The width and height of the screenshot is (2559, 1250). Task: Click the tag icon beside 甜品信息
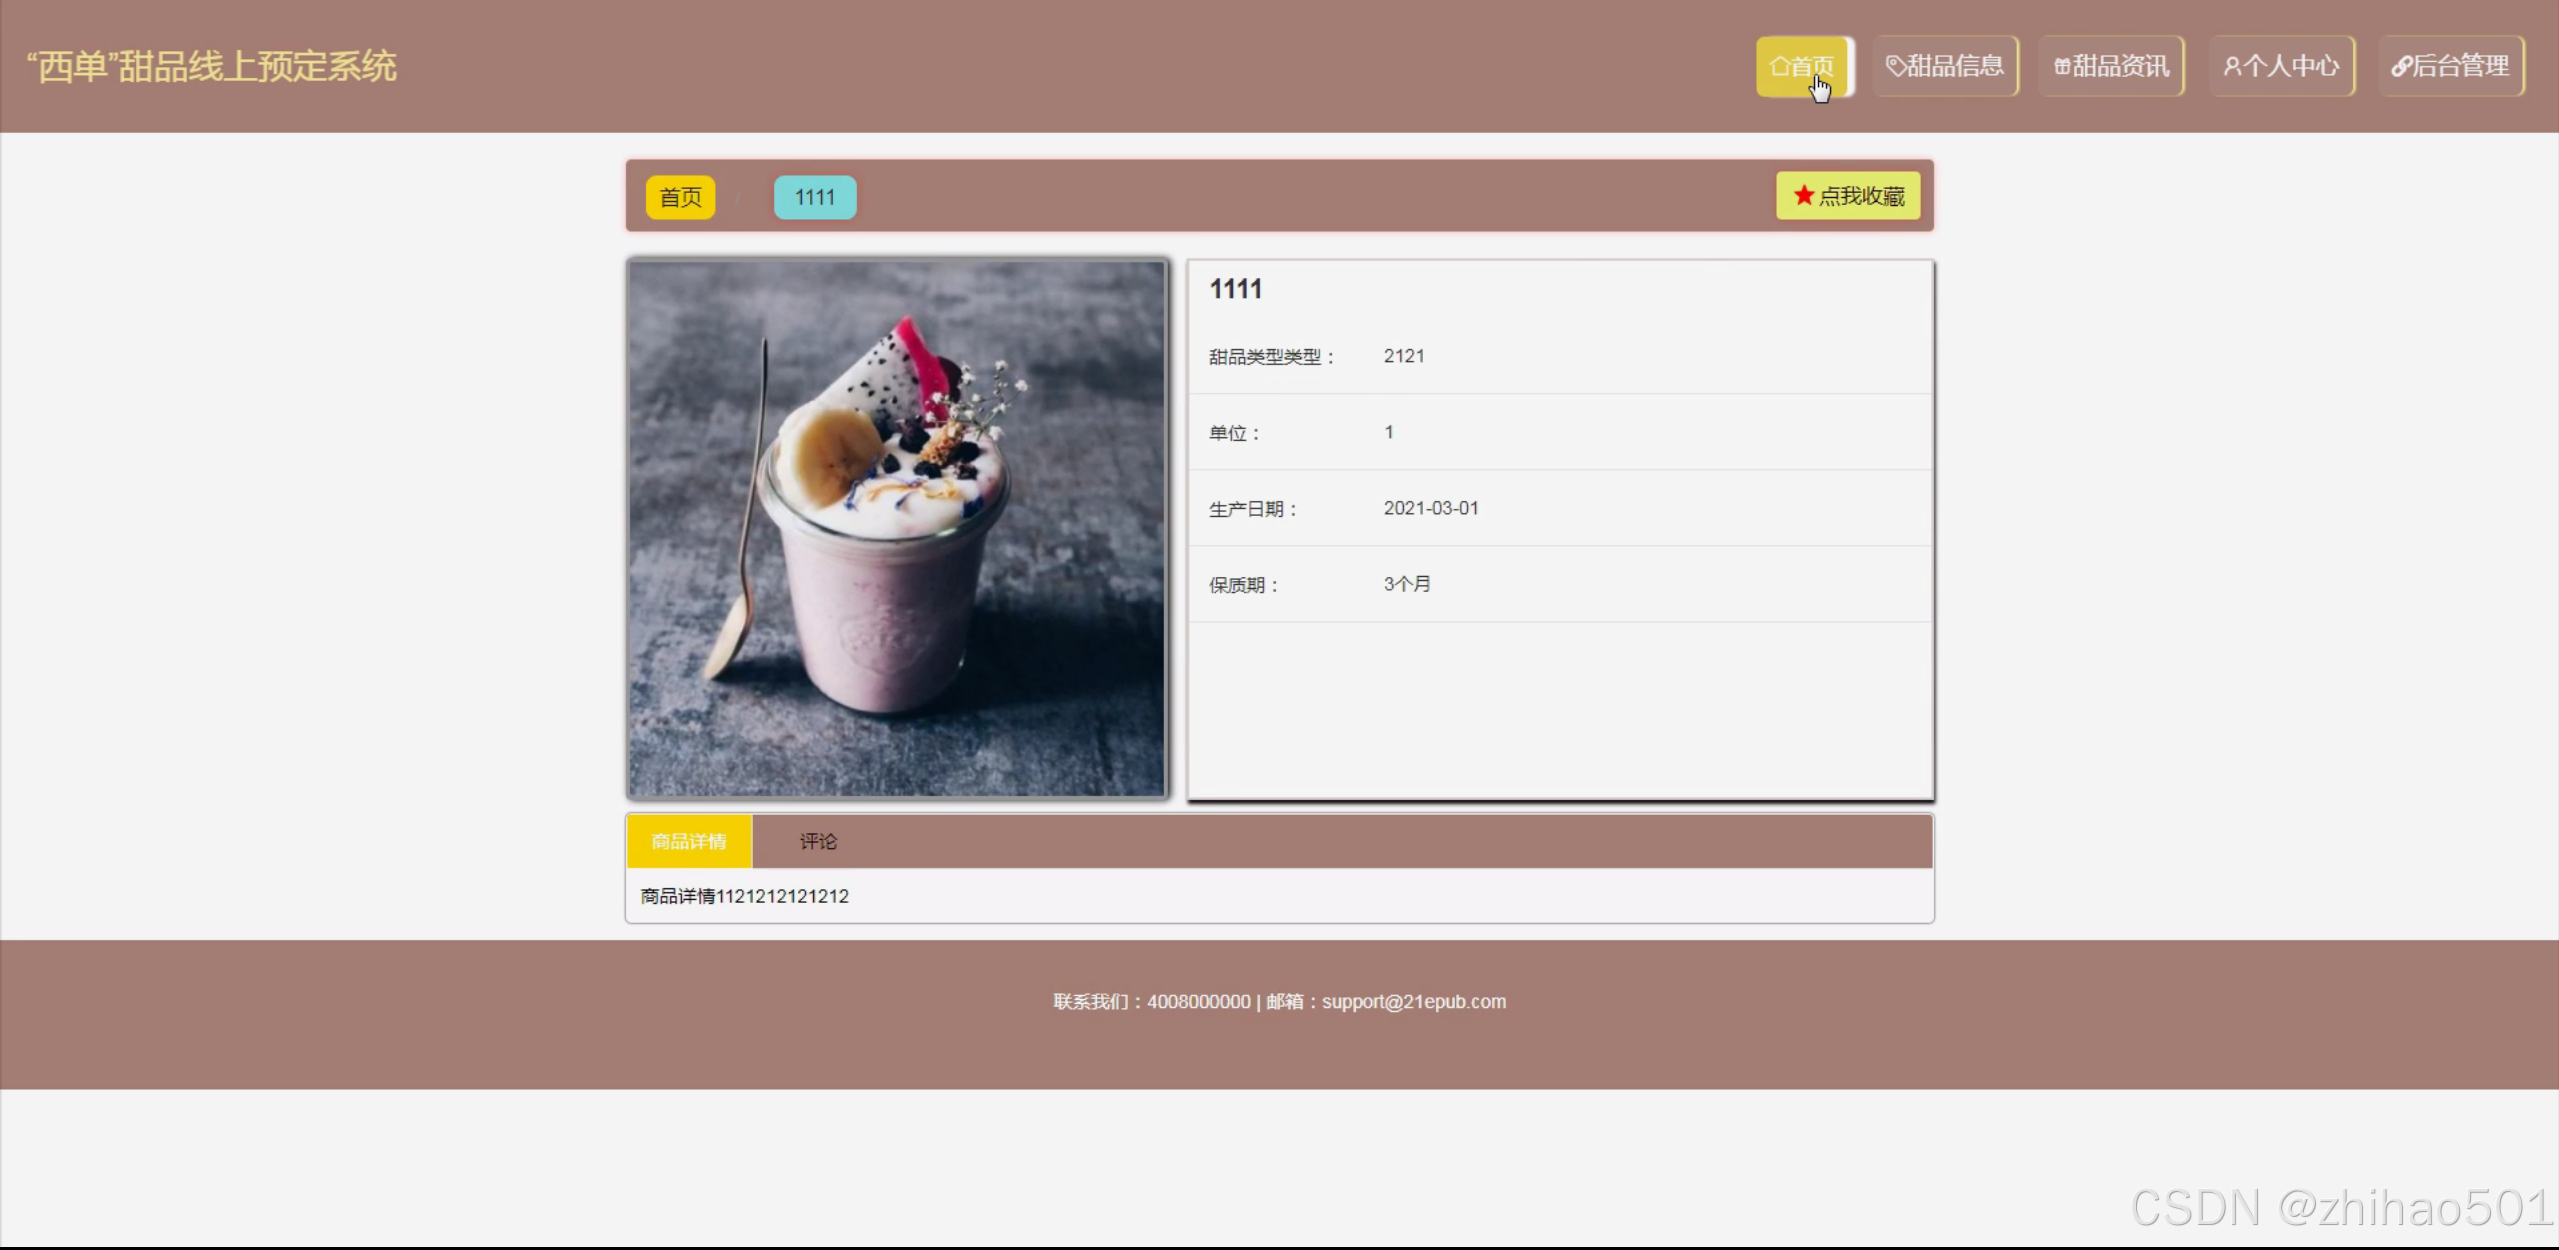pyautogui.click(x=1894, y=66)
